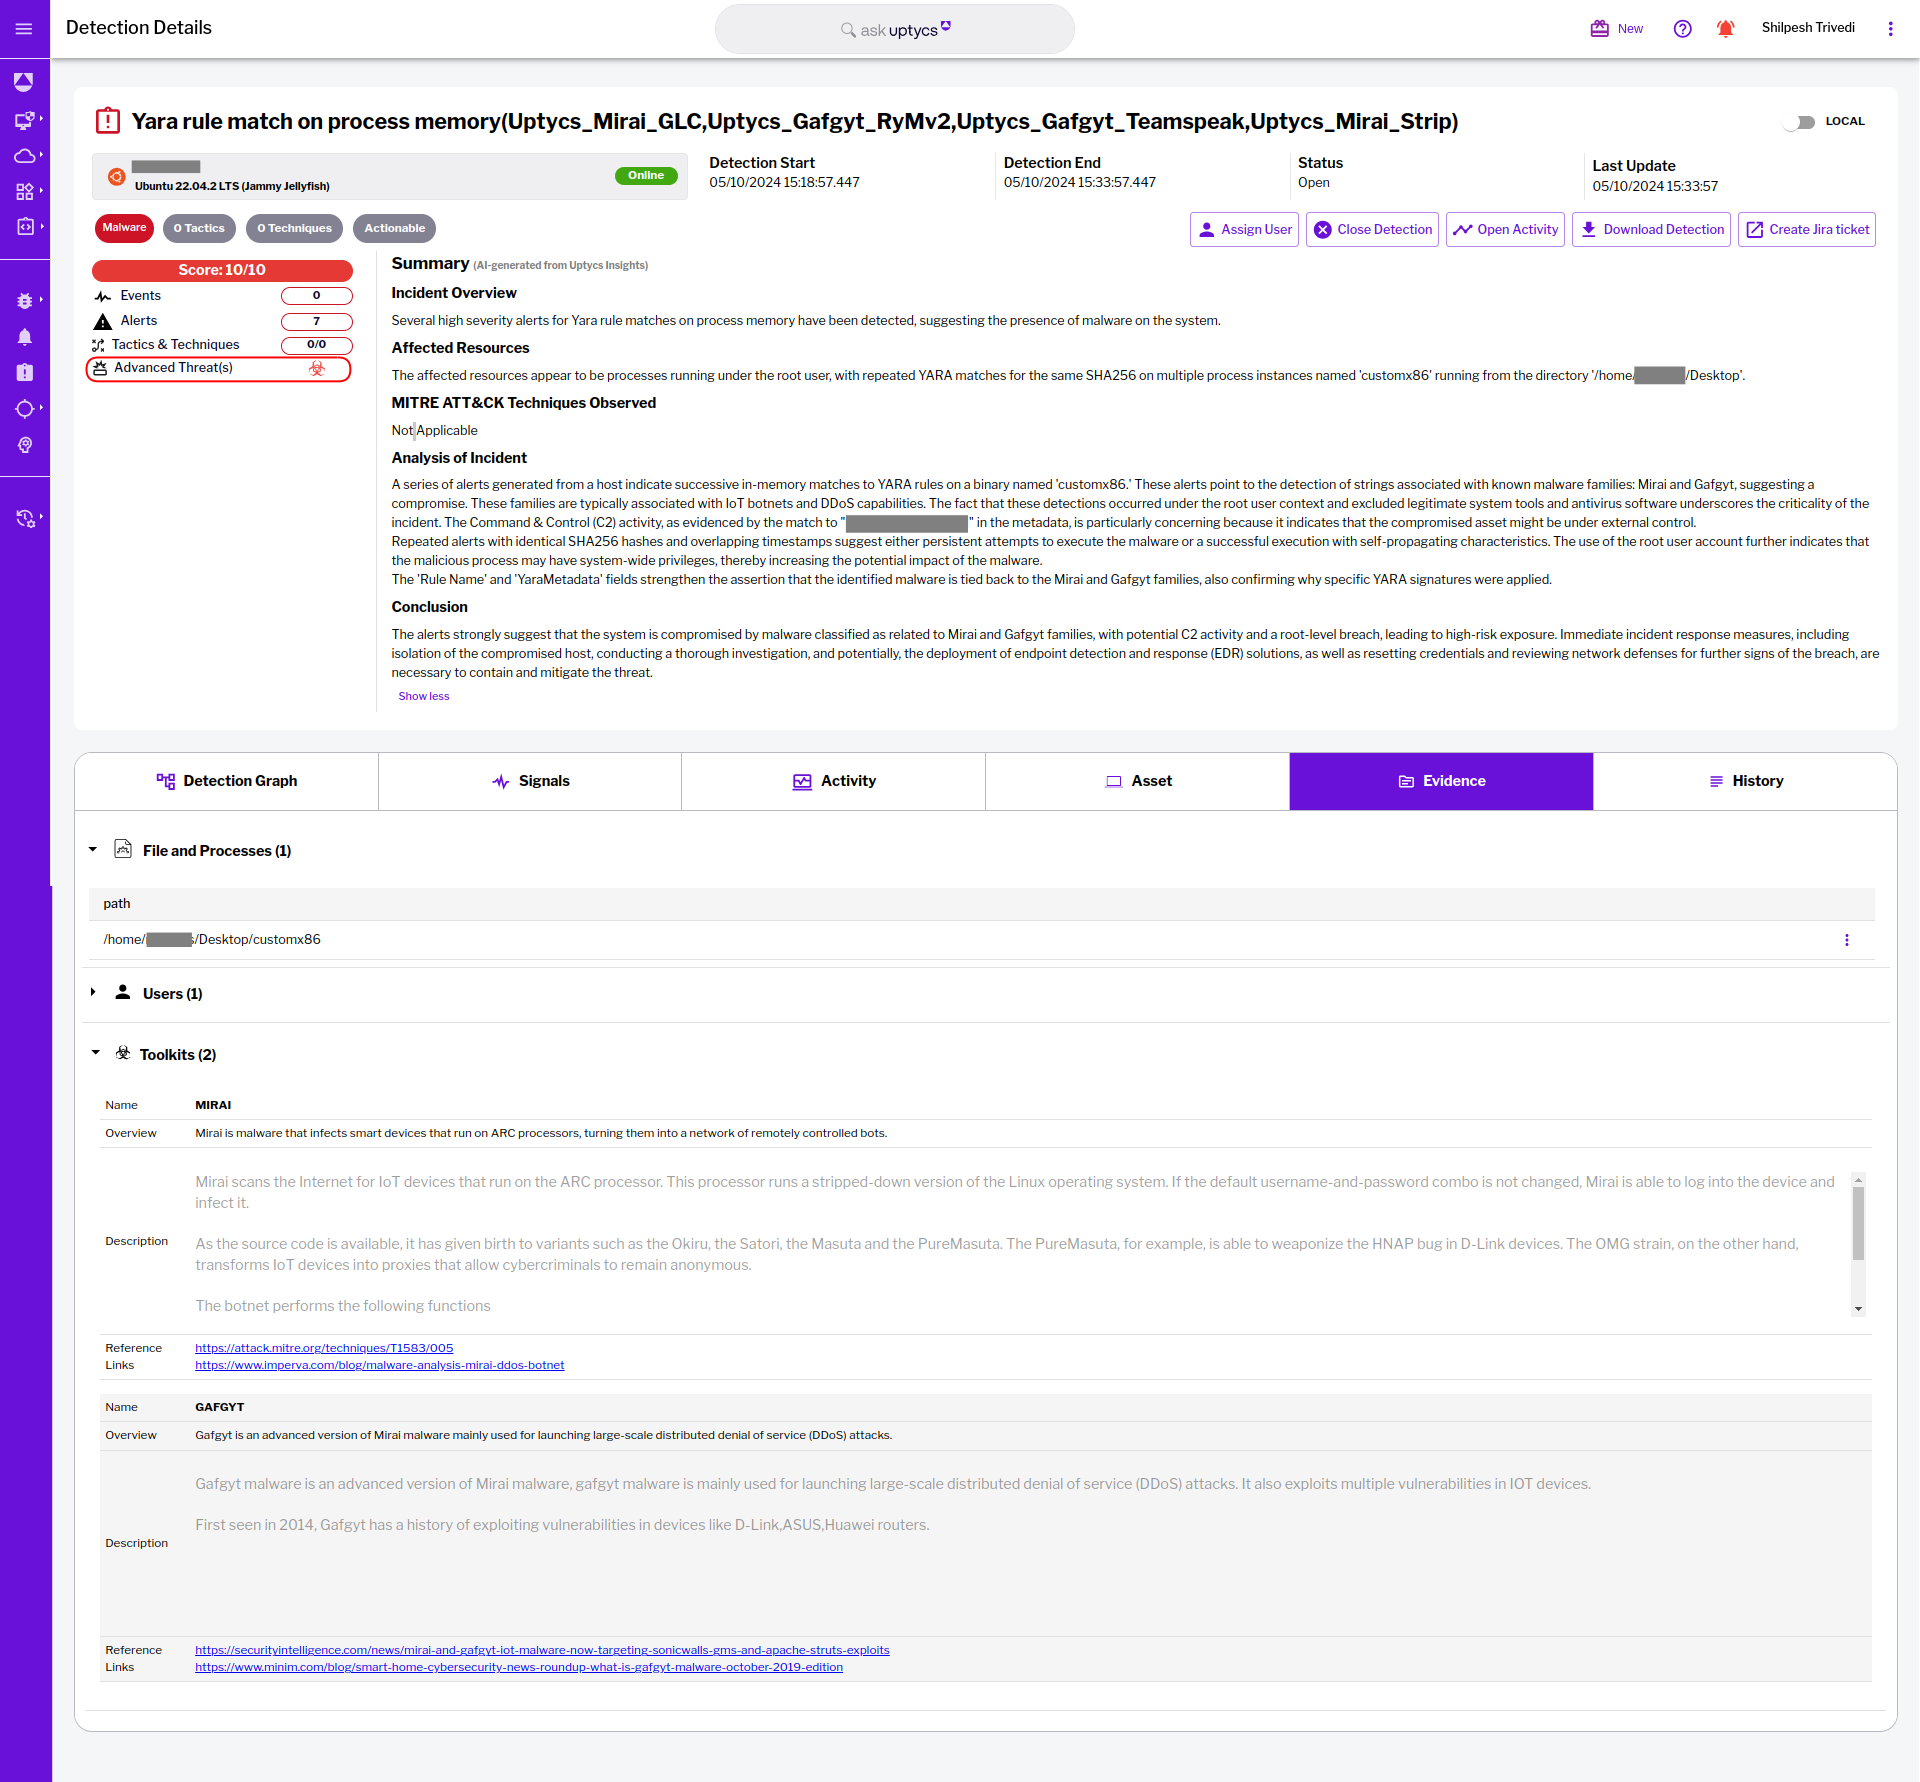Click the Malware tag pill
The height and width of the screenshot is (1782, 1920).
(x=124, y=228)
